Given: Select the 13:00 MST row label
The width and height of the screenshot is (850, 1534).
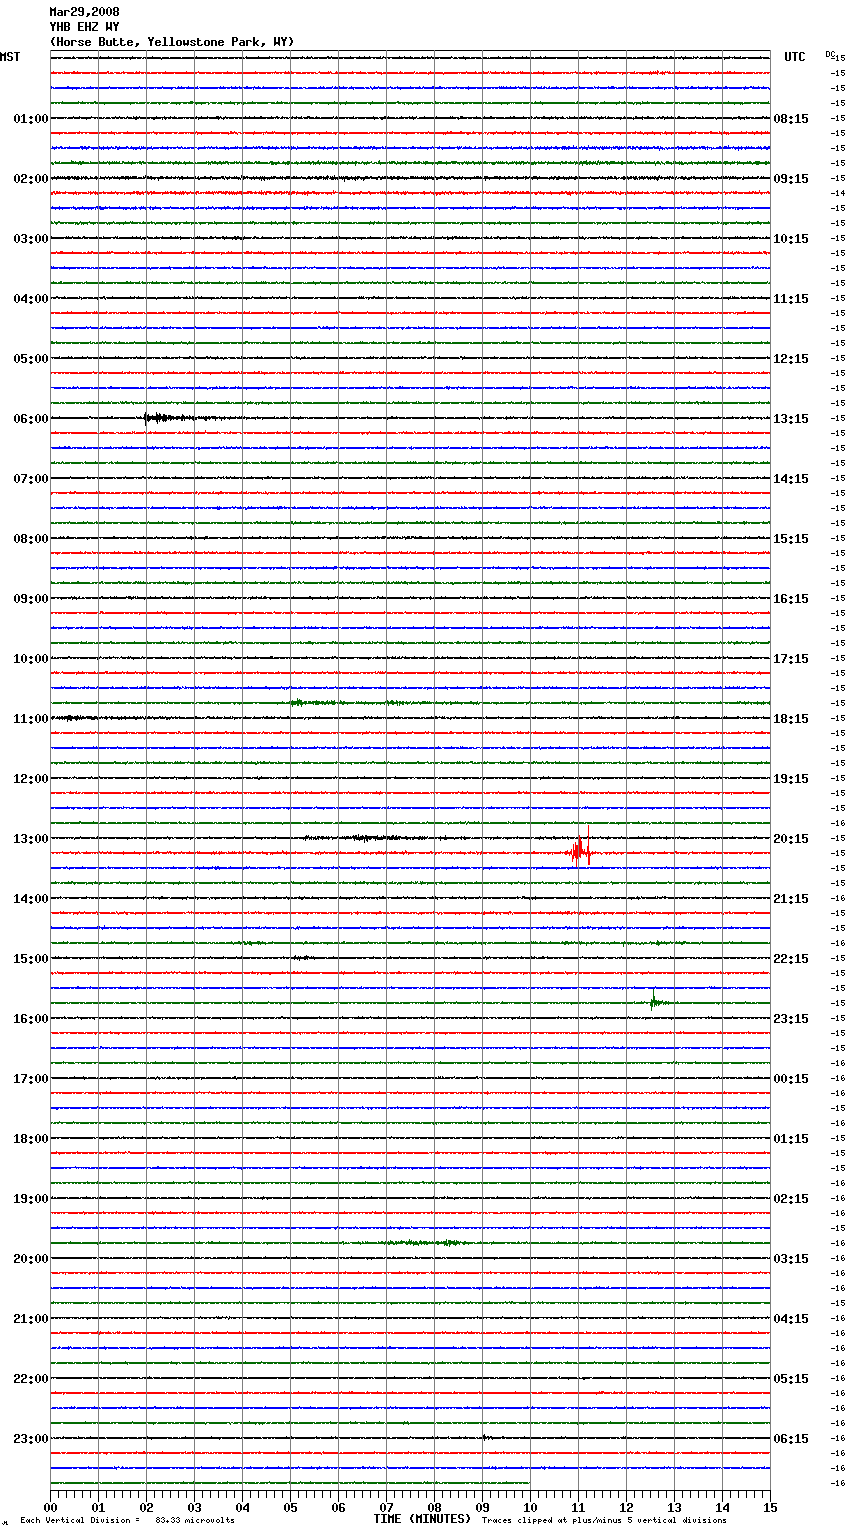Looking at the screenshot, I should (x=31, y=839).
